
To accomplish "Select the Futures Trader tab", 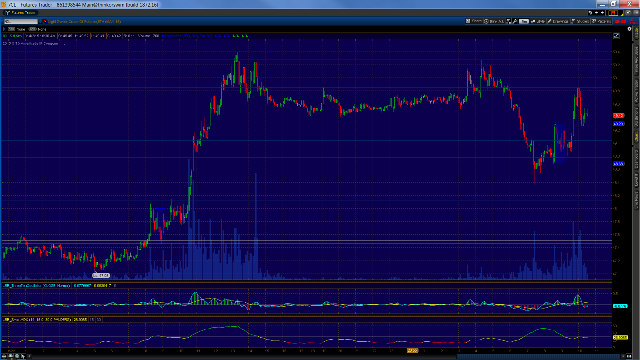I will (x=20, y=13).
